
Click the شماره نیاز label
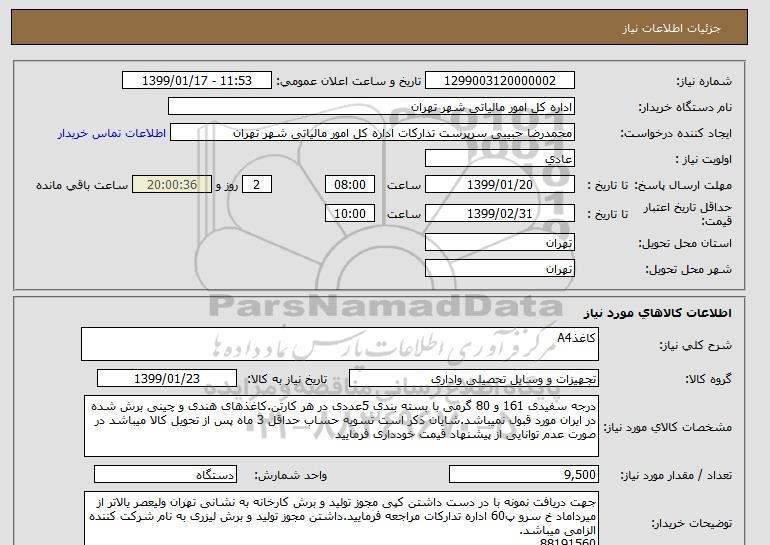(x=704, y=82)
